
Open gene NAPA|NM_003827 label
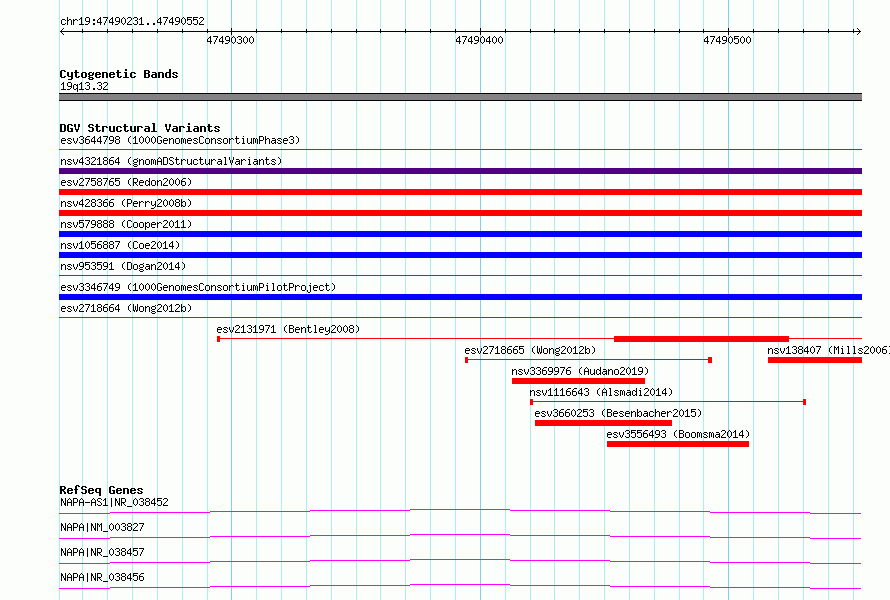coord(102,527)
